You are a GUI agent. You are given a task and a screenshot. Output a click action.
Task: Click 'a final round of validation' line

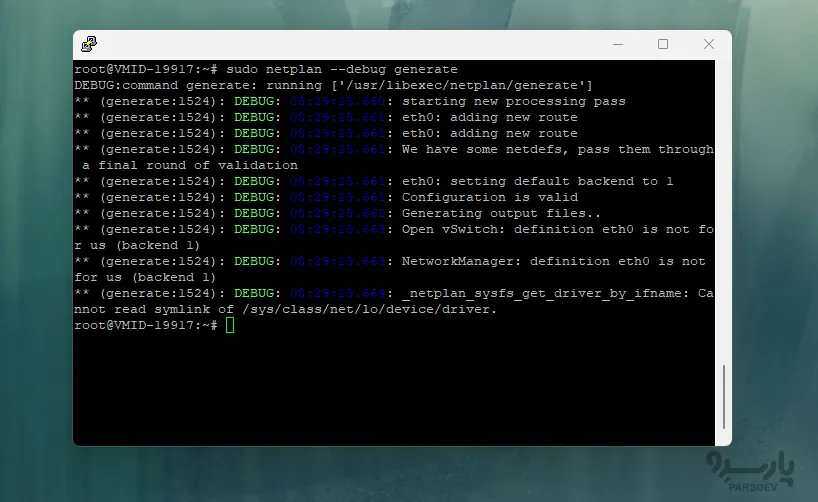pyautogui.click(x=190, y=165)
